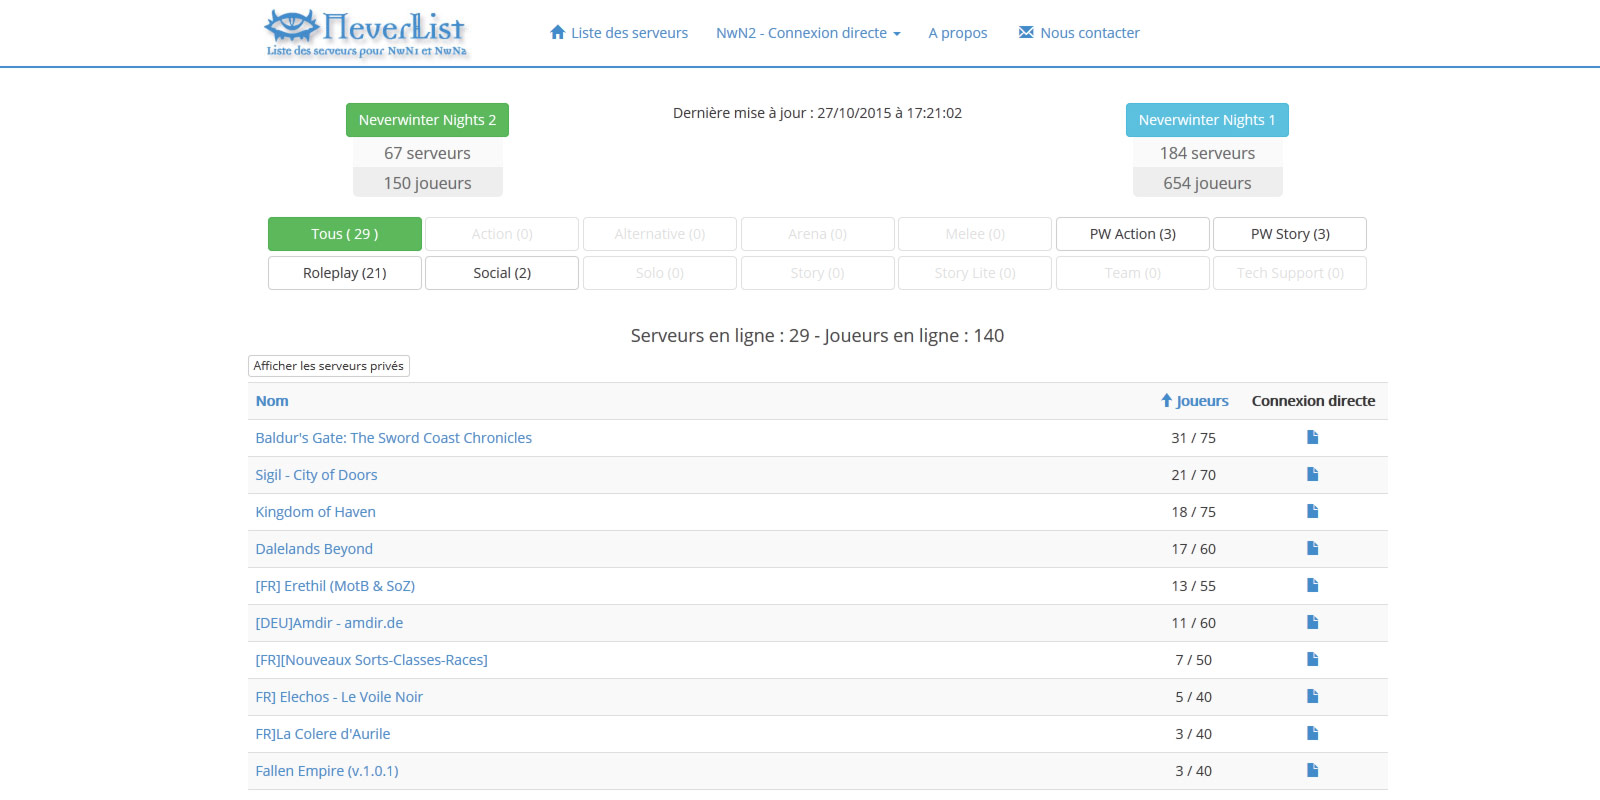
Task: Open direct connection file for [DEU]Amdir
Action: click(x=1312, y=622)
